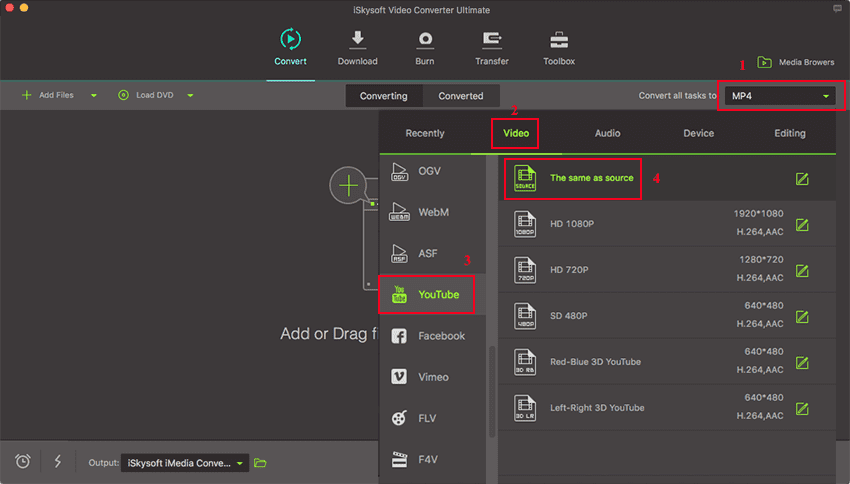The height and width of the screenshot is (484, 850).
Task: Open the Toolbox panel
Action: click(x=559, y=40)
